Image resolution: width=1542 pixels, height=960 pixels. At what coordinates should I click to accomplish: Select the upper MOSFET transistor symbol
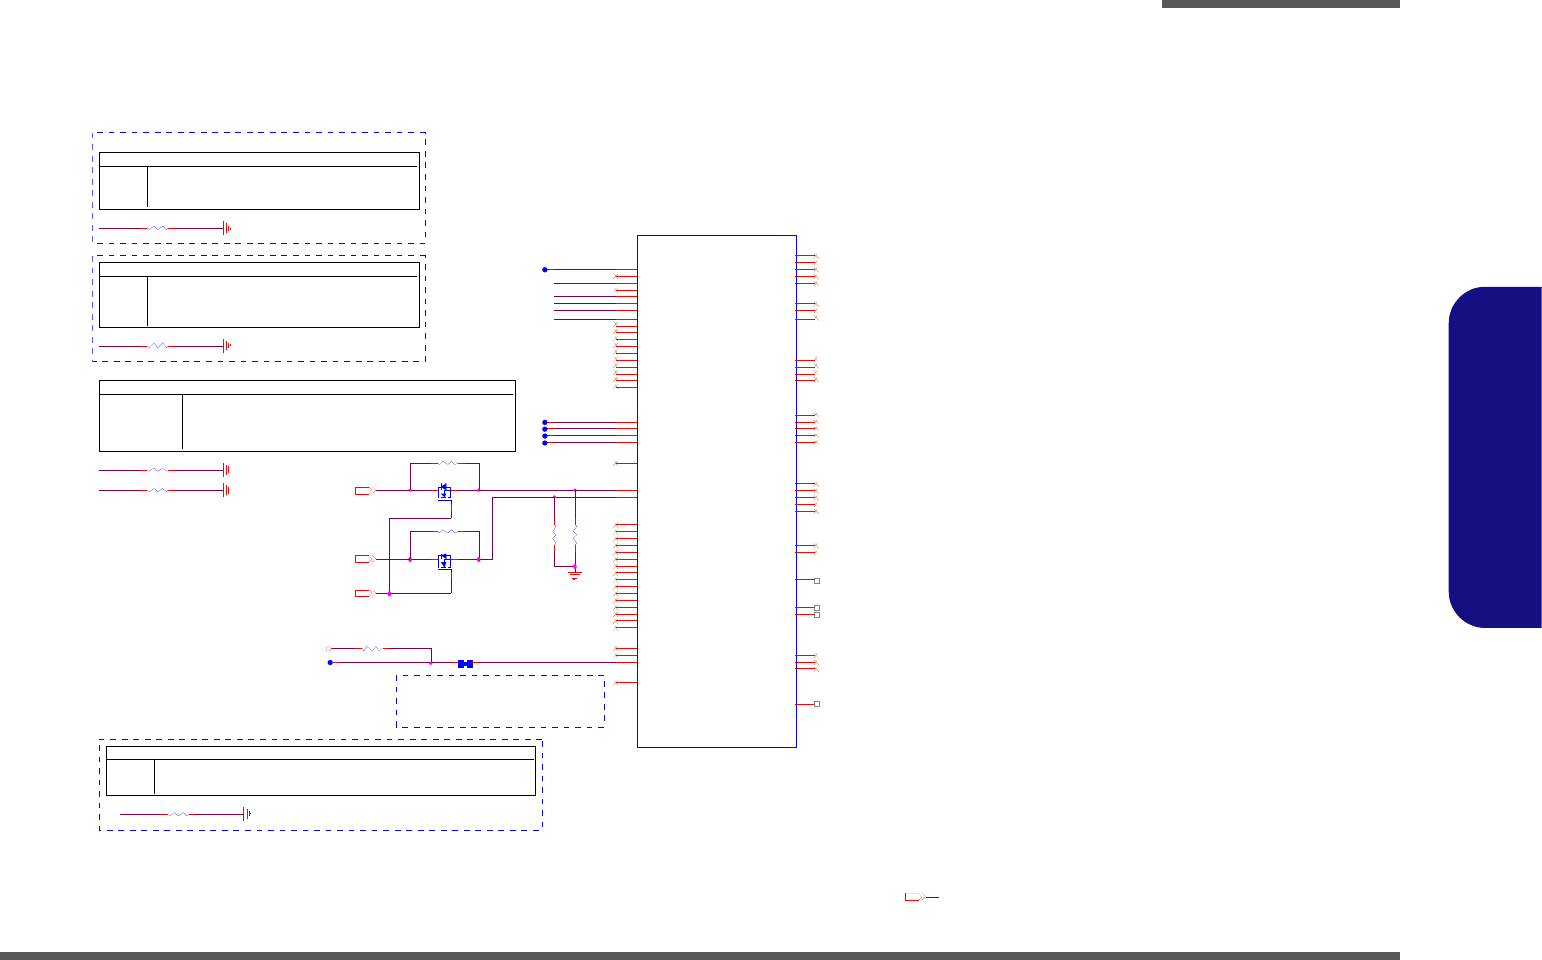tap(444, 493)
